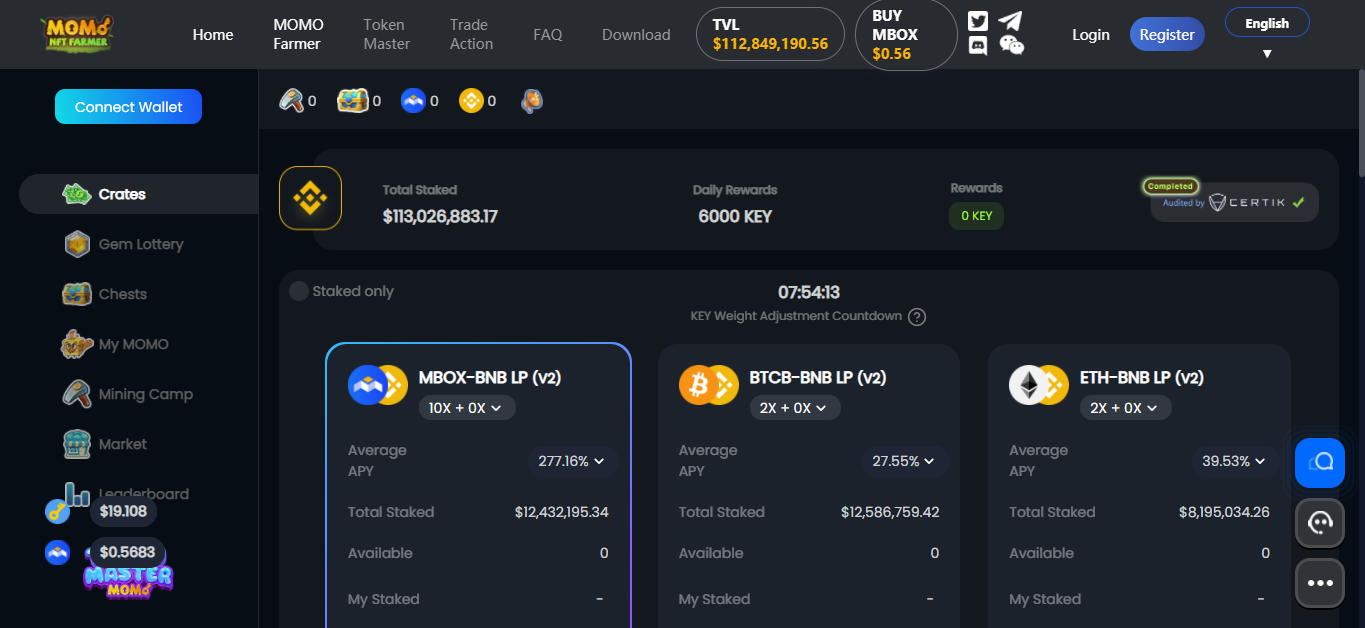Click the ETH-BNB LP pair icon
This screenshot has width=1365, height=628.
tap(1038, 385)
